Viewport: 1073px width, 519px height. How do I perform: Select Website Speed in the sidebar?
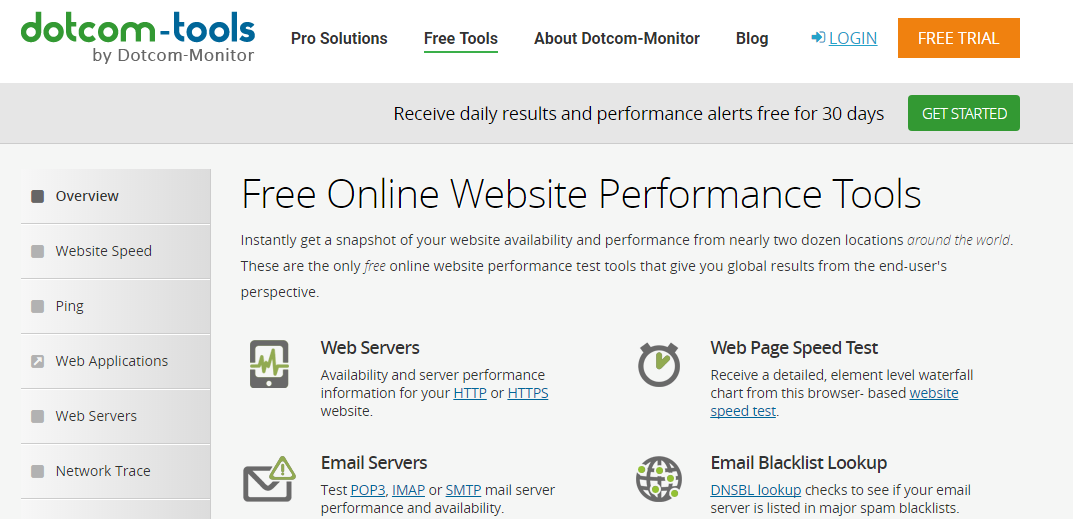(x=116, y=251)
